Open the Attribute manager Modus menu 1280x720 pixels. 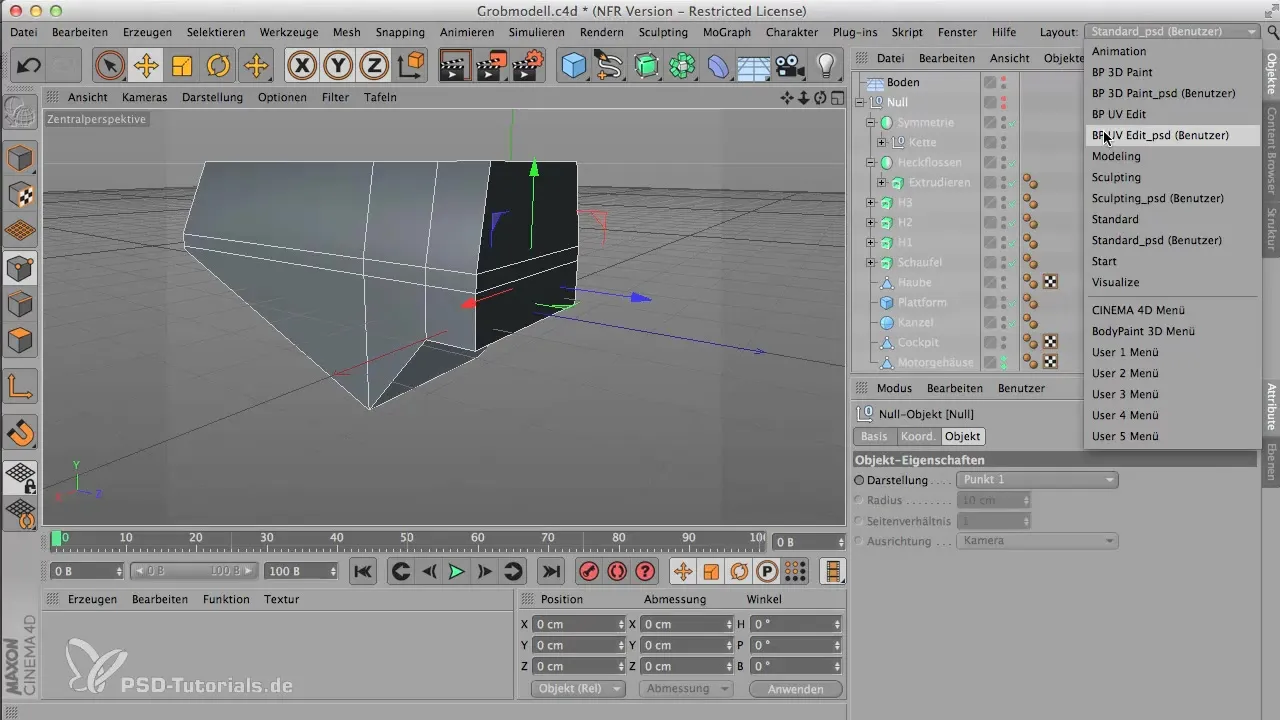coord(894,388)
